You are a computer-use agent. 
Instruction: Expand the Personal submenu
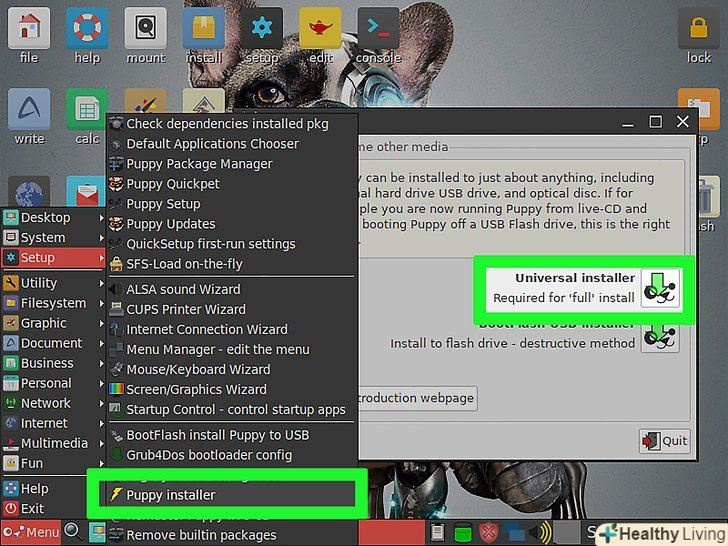coord(53,383)
